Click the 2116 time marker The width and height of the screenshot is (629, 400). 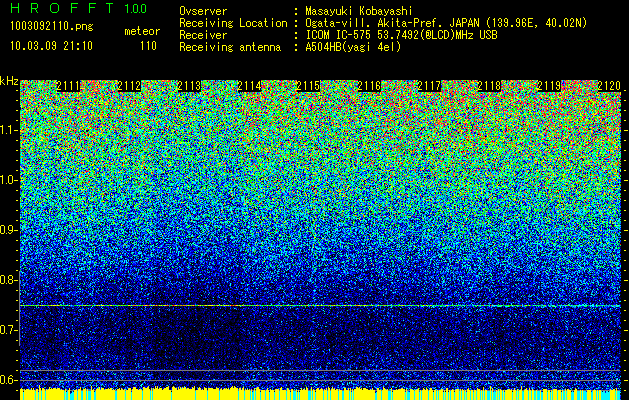(x=369, y=86)
